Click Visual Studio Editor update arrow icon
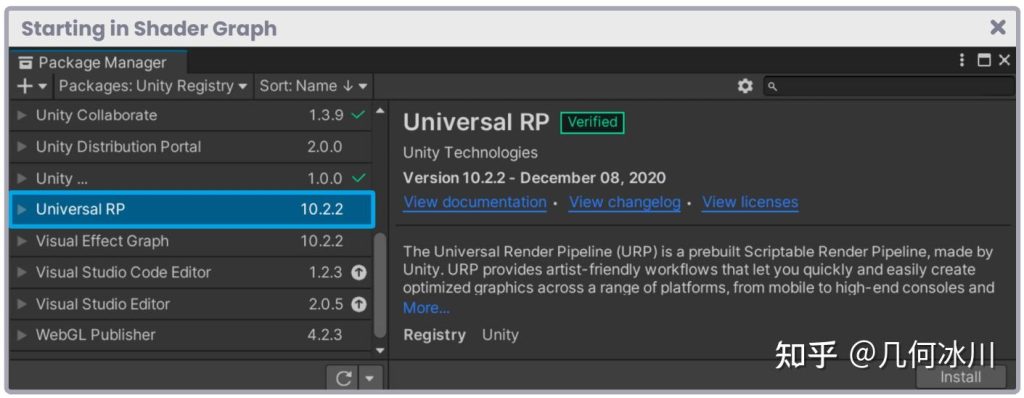This screenshot has width=1024, height=398. click(358, 304)
